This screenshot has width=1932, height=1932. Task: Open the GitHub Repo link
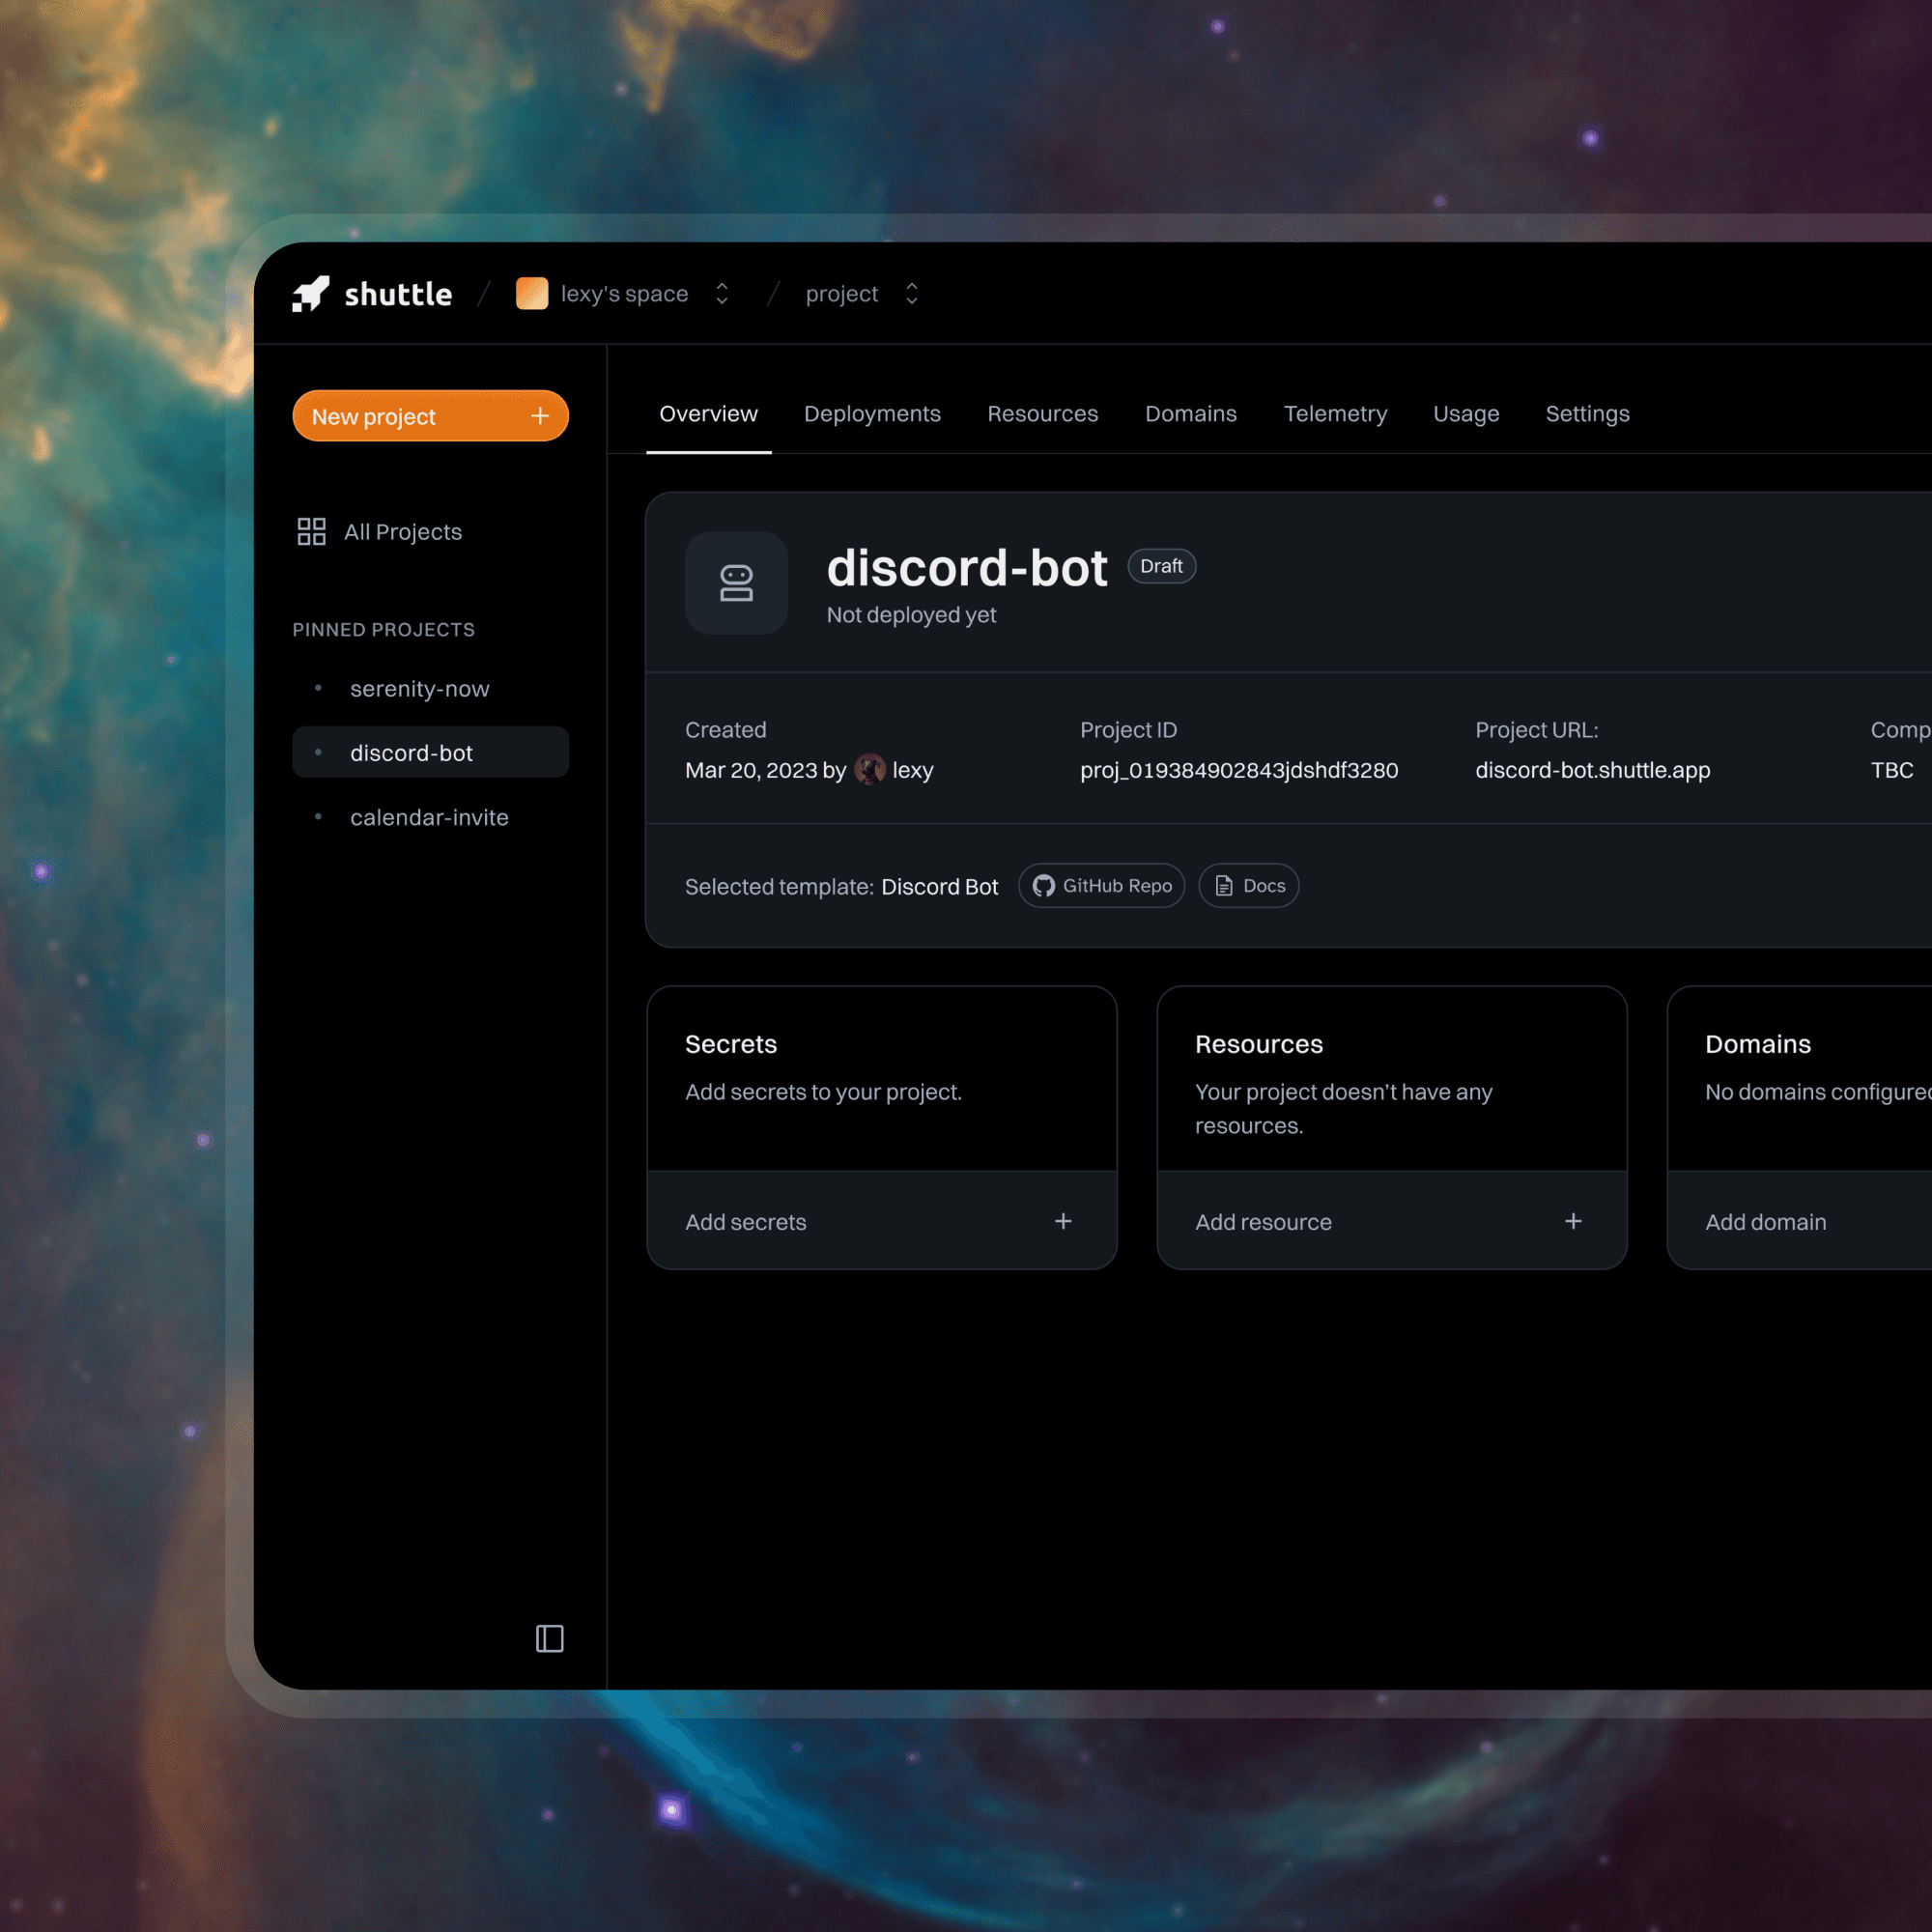pos(1101,886)
